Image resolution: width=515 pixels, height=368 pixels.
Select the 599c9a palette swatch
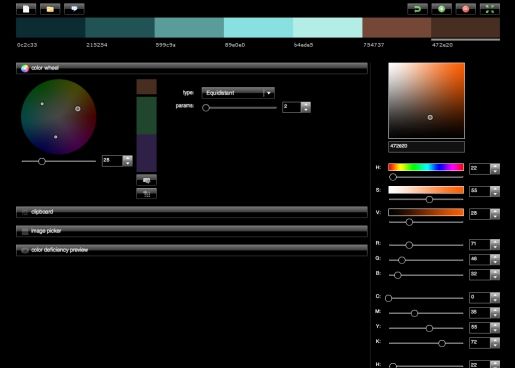click(189, 27)
